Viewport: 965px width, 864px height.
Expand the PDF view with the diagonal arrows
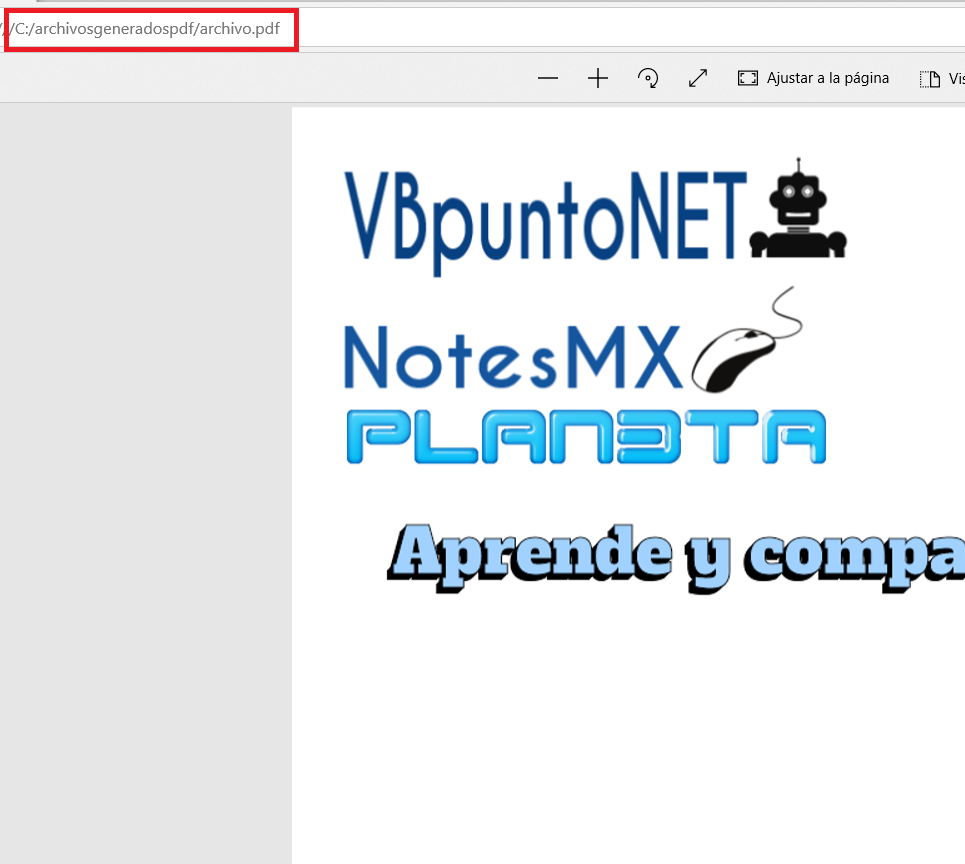[x=697, y=77]
